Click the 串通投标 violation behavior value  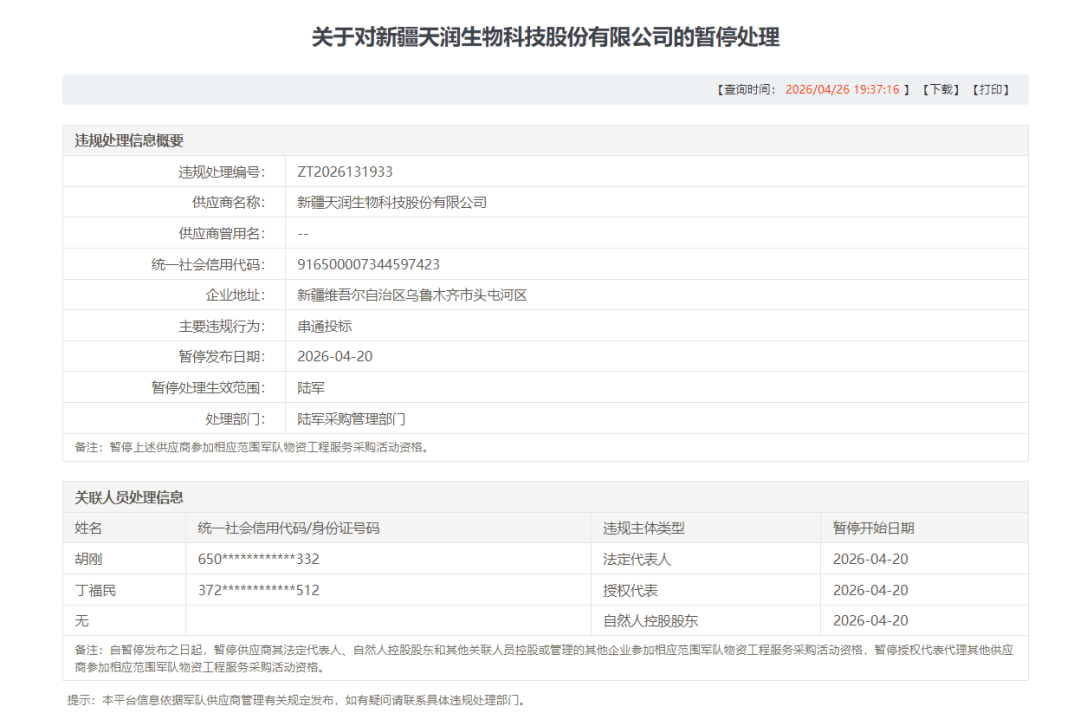click(324, 327)
